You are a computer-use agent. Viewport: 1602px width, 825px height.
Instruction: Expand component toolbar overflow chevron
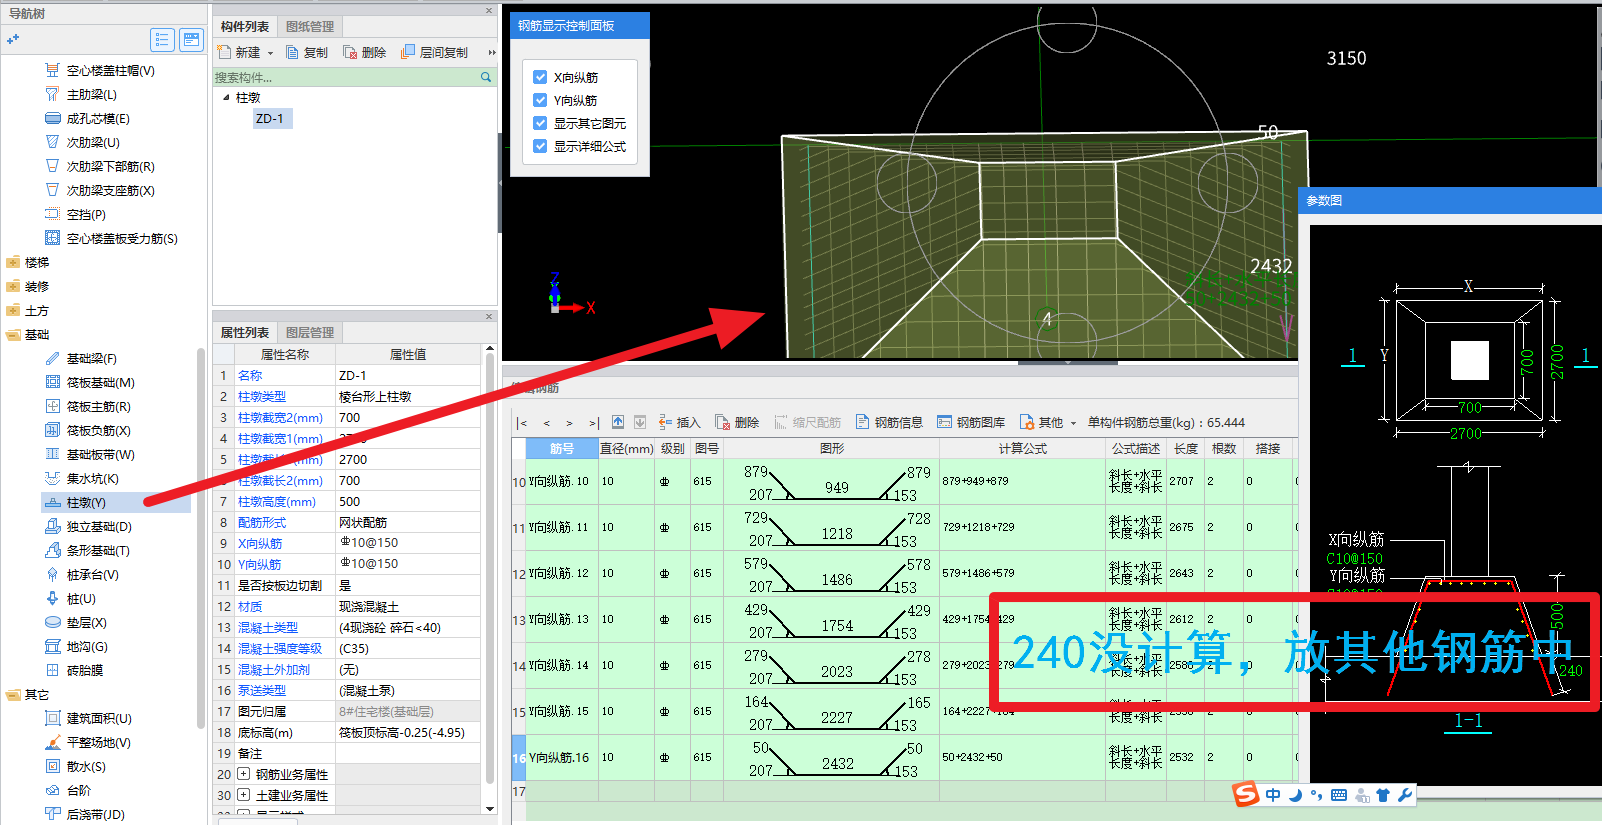pyautogui.click(x=491, y=53)
